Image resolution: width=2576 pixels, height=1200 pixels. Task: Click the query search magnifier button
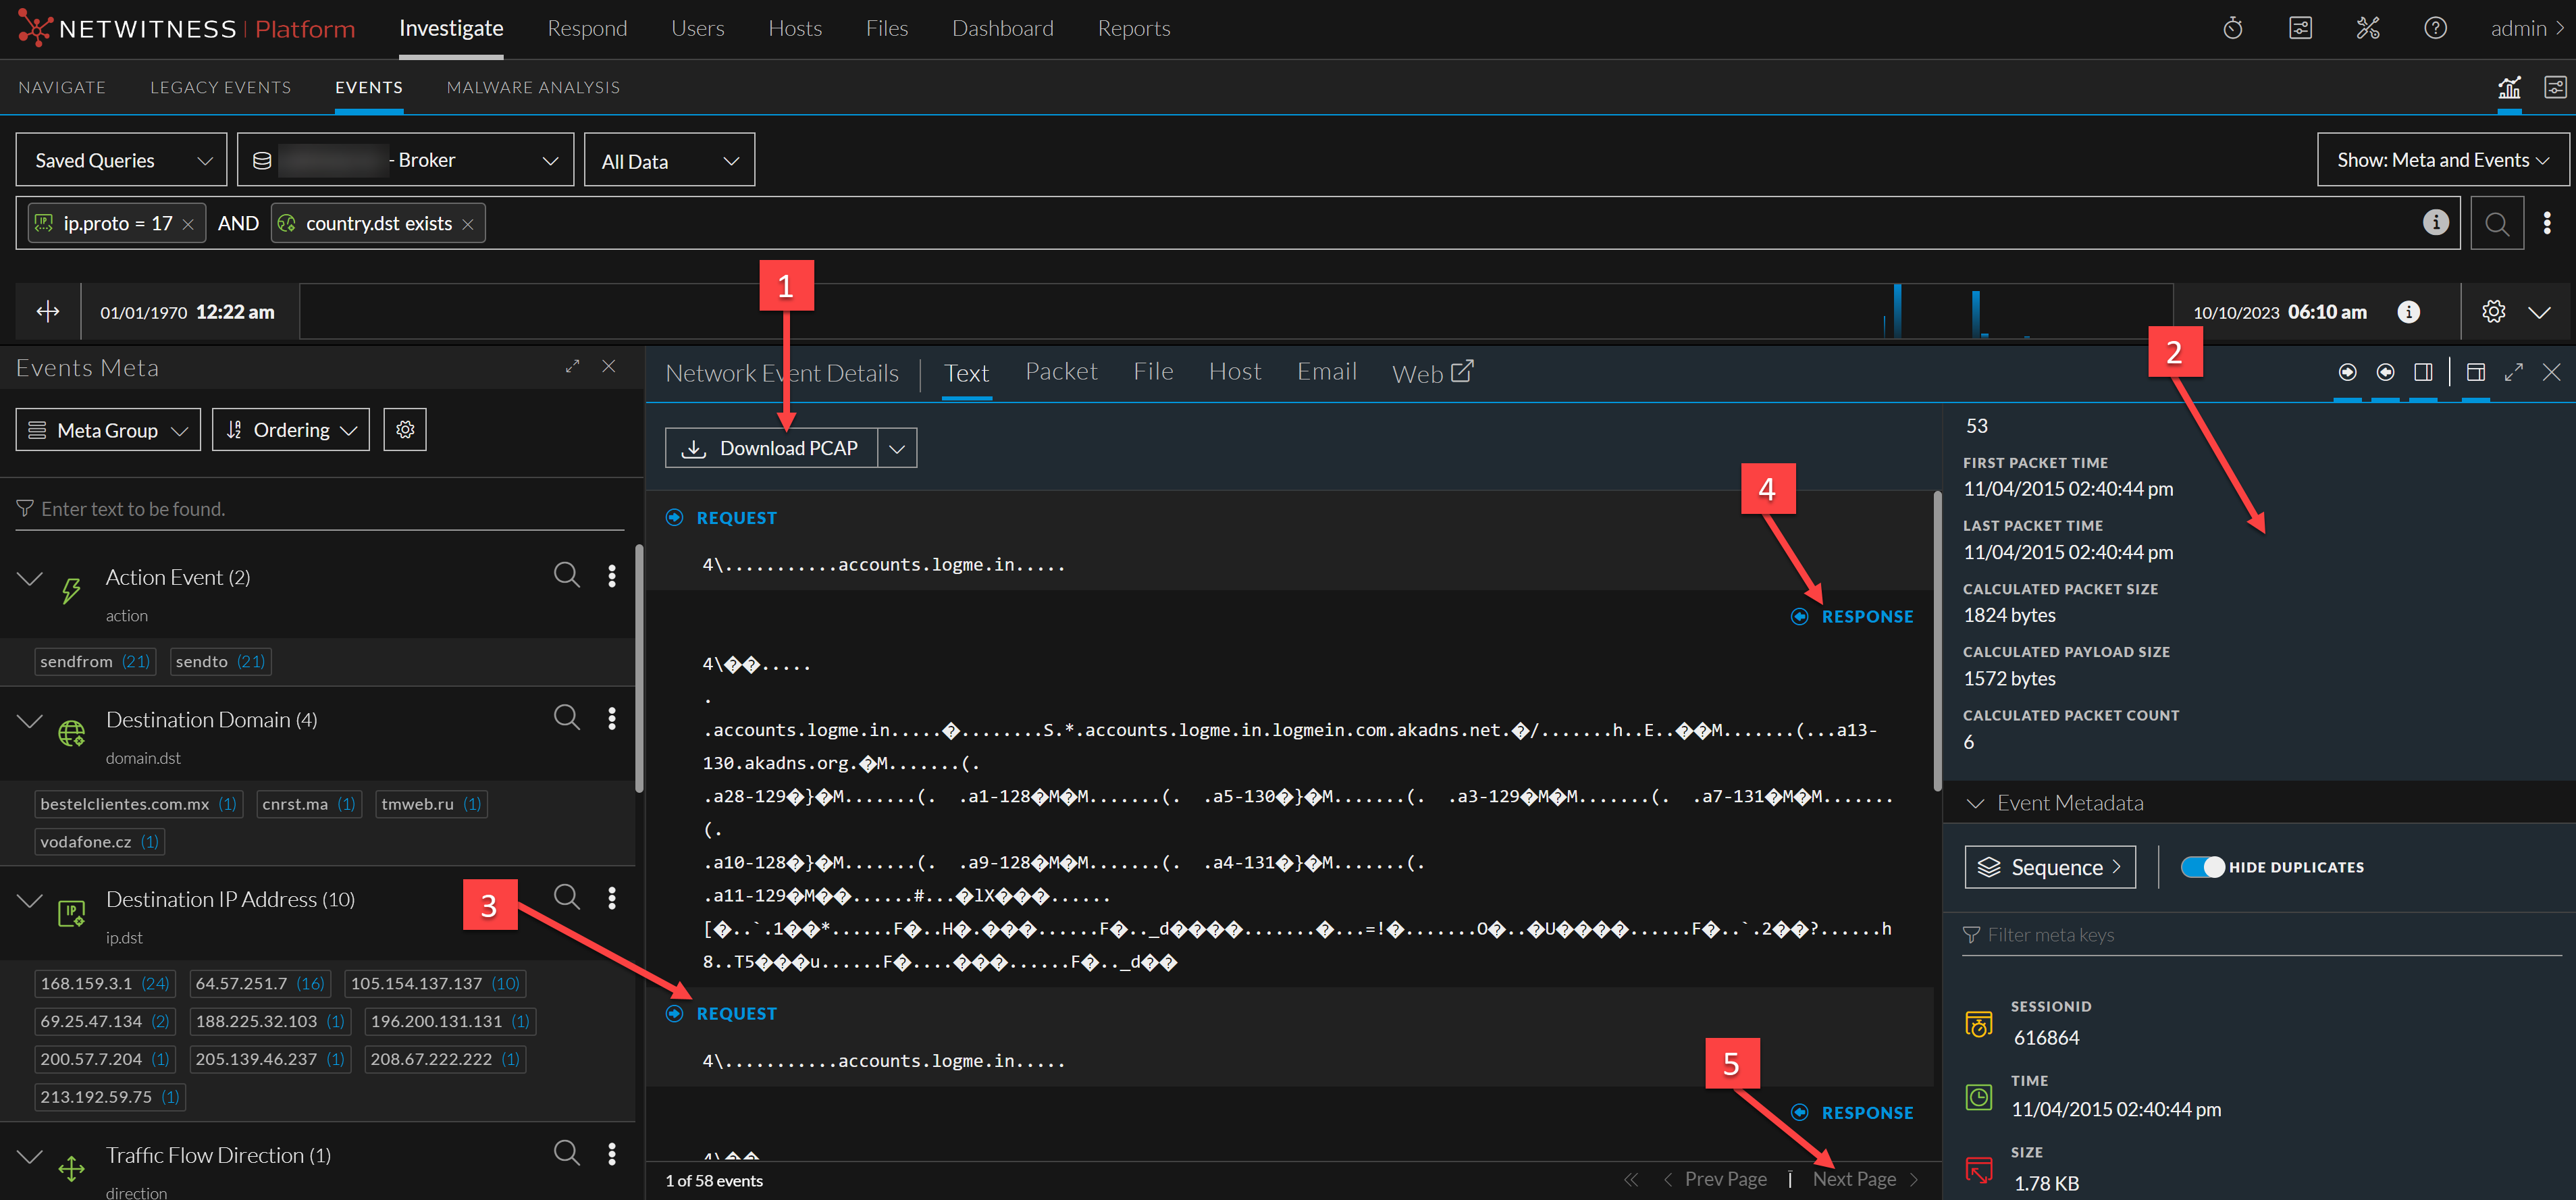click(2496, 224)
